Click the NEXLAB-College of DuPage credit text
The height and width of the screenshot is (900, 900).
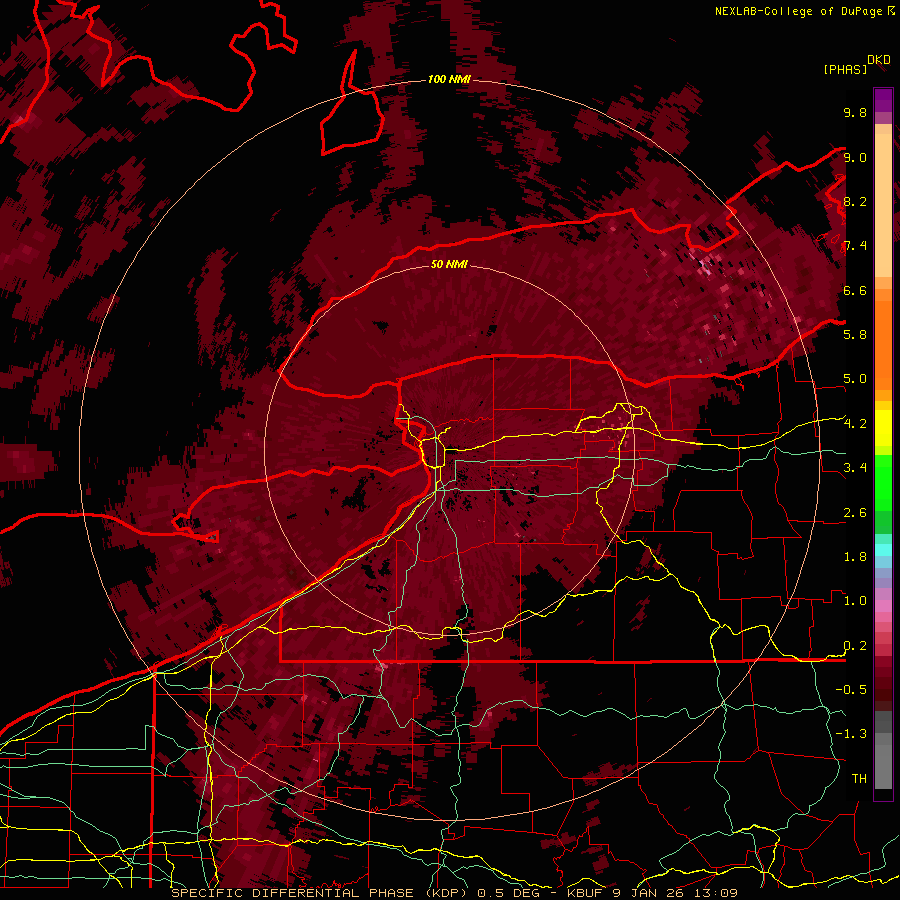[x=798, y=11]
